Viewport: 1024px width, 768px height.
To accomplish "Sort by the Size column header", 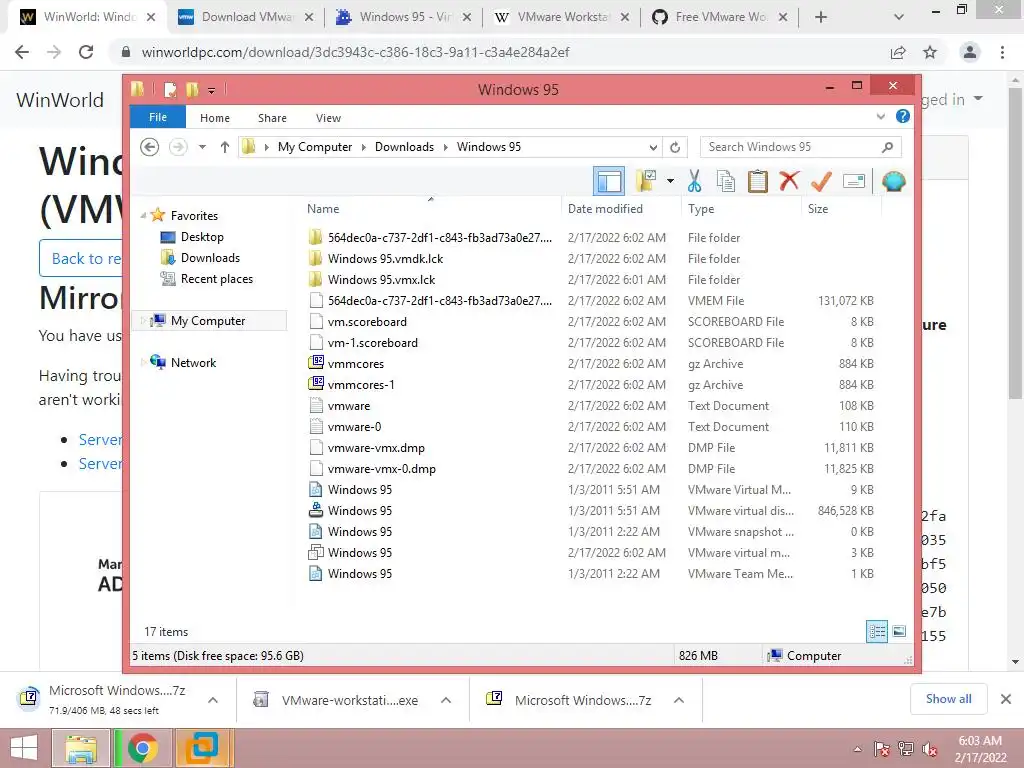I will click(841, 208).
